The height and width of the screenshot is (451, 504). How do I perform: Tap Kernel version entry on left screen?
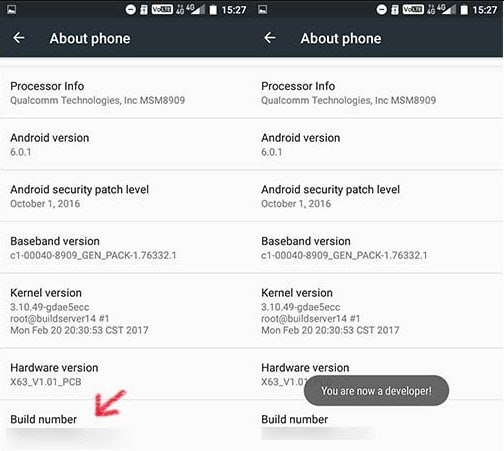[125, 311]
